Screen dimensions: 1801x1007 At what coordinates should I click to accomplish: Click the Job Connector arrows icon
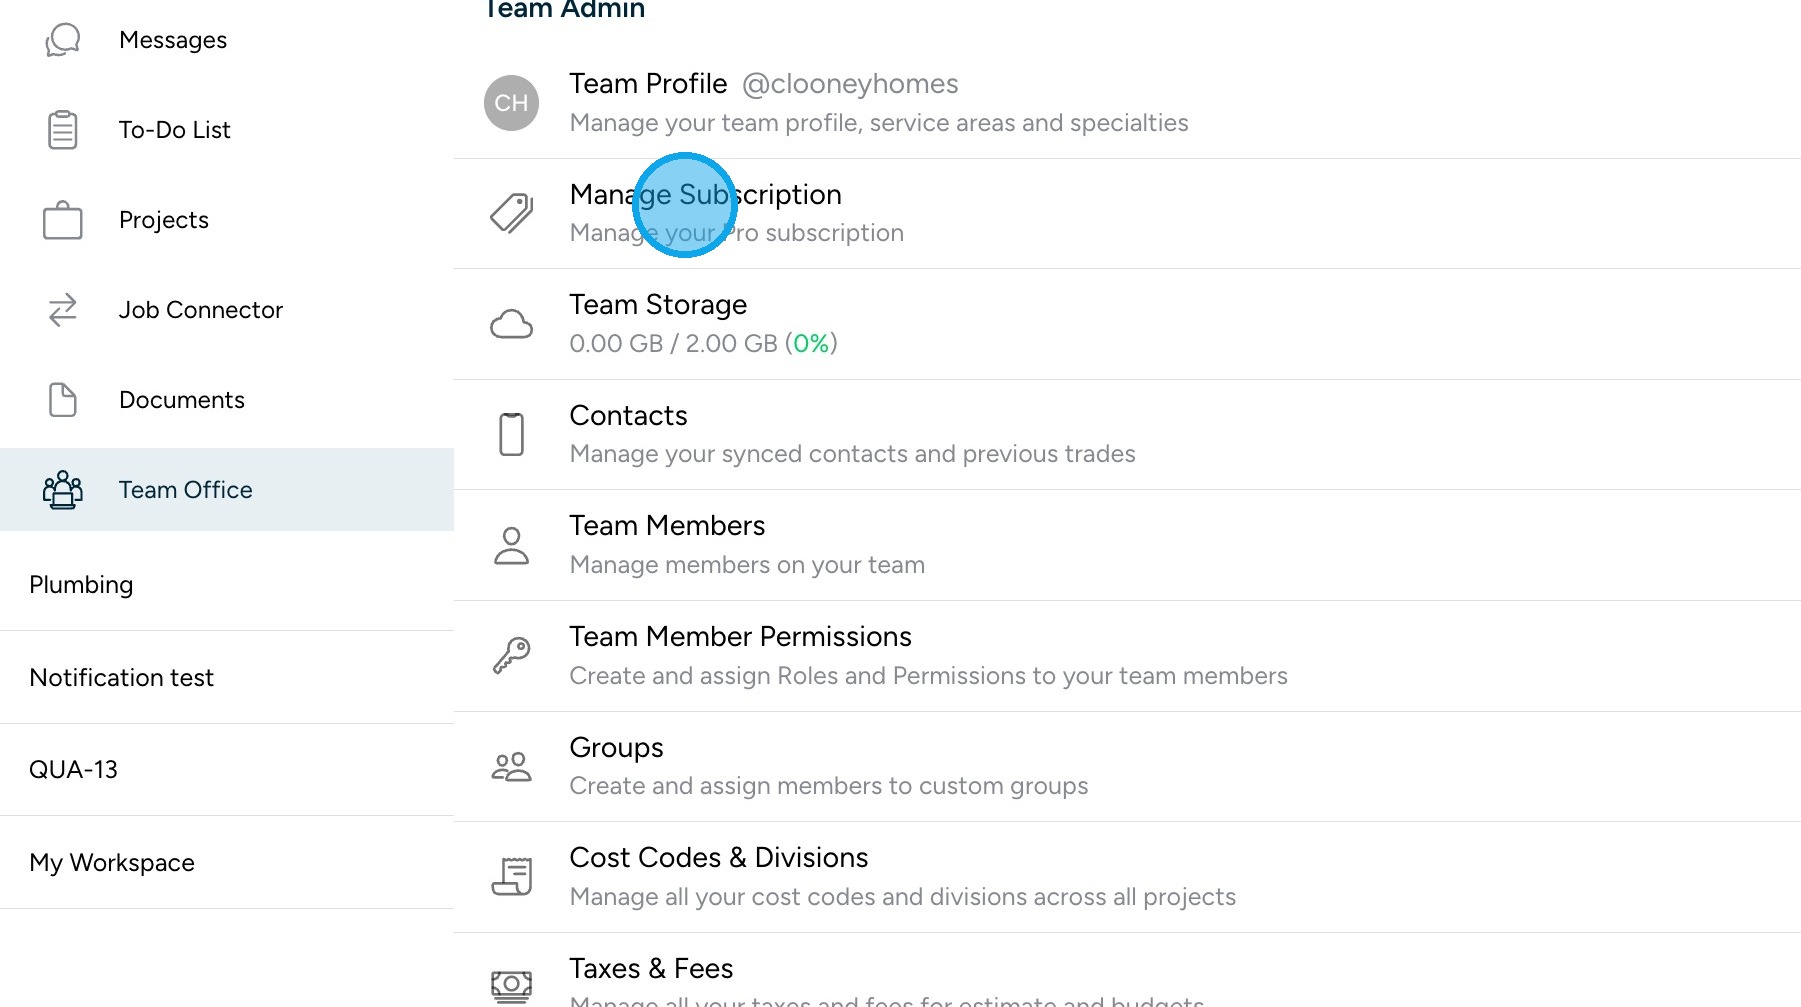(x=62, y=310)
